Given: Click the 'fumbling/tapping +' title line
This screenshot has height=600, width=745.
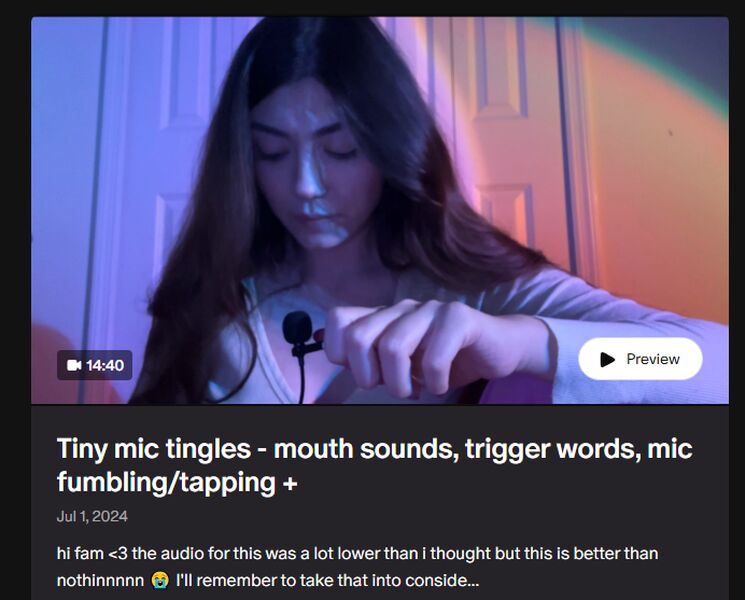Looking at the screenshot, I should (x=177, y=482).
